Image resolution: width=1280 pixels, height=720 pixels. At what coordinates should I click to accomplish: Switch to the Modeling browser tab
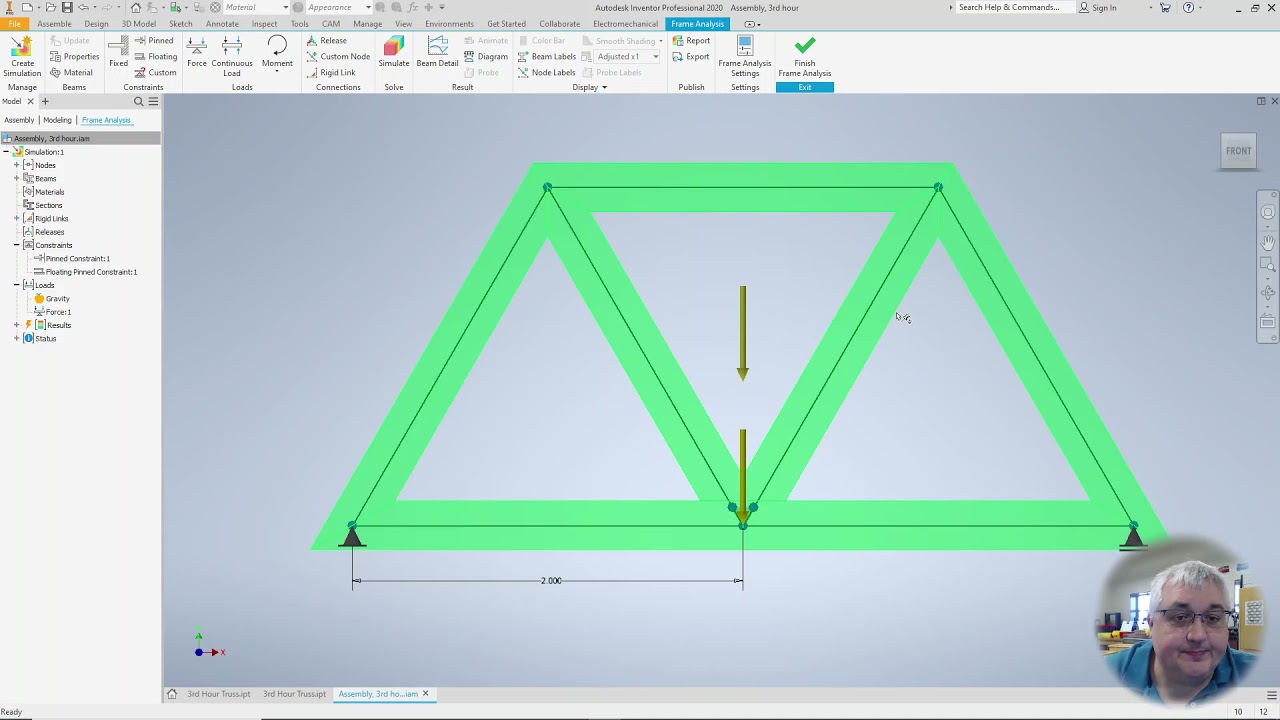click(57, 120)
